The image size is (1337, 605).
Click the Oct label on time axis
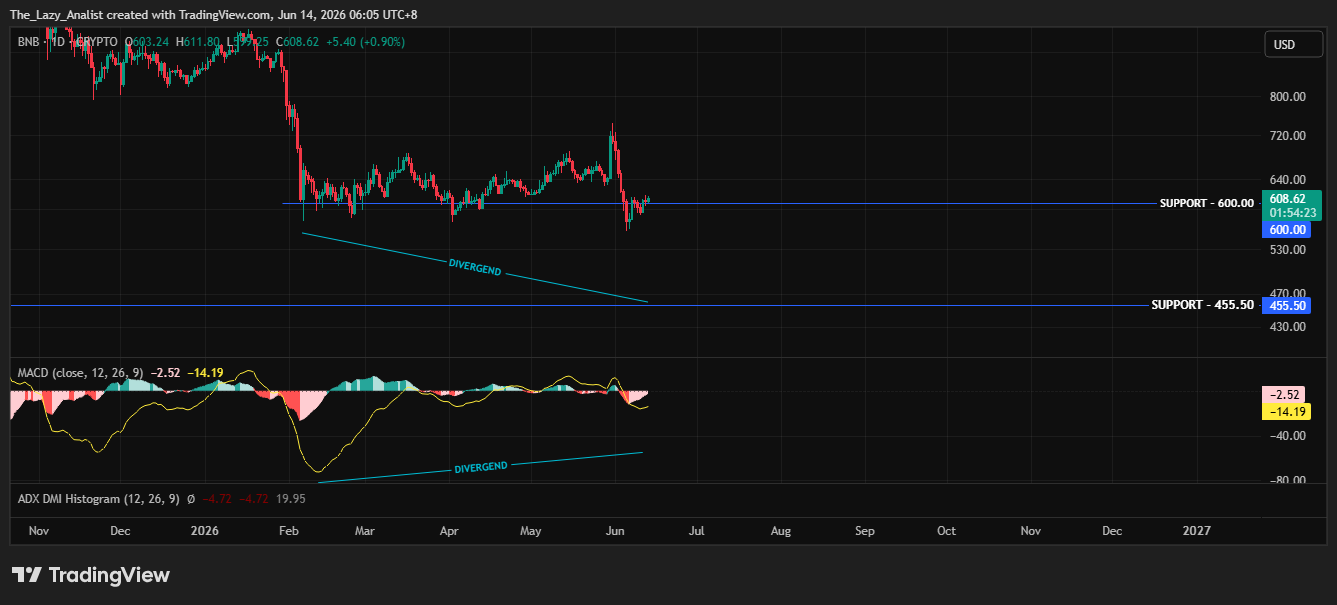946,531
